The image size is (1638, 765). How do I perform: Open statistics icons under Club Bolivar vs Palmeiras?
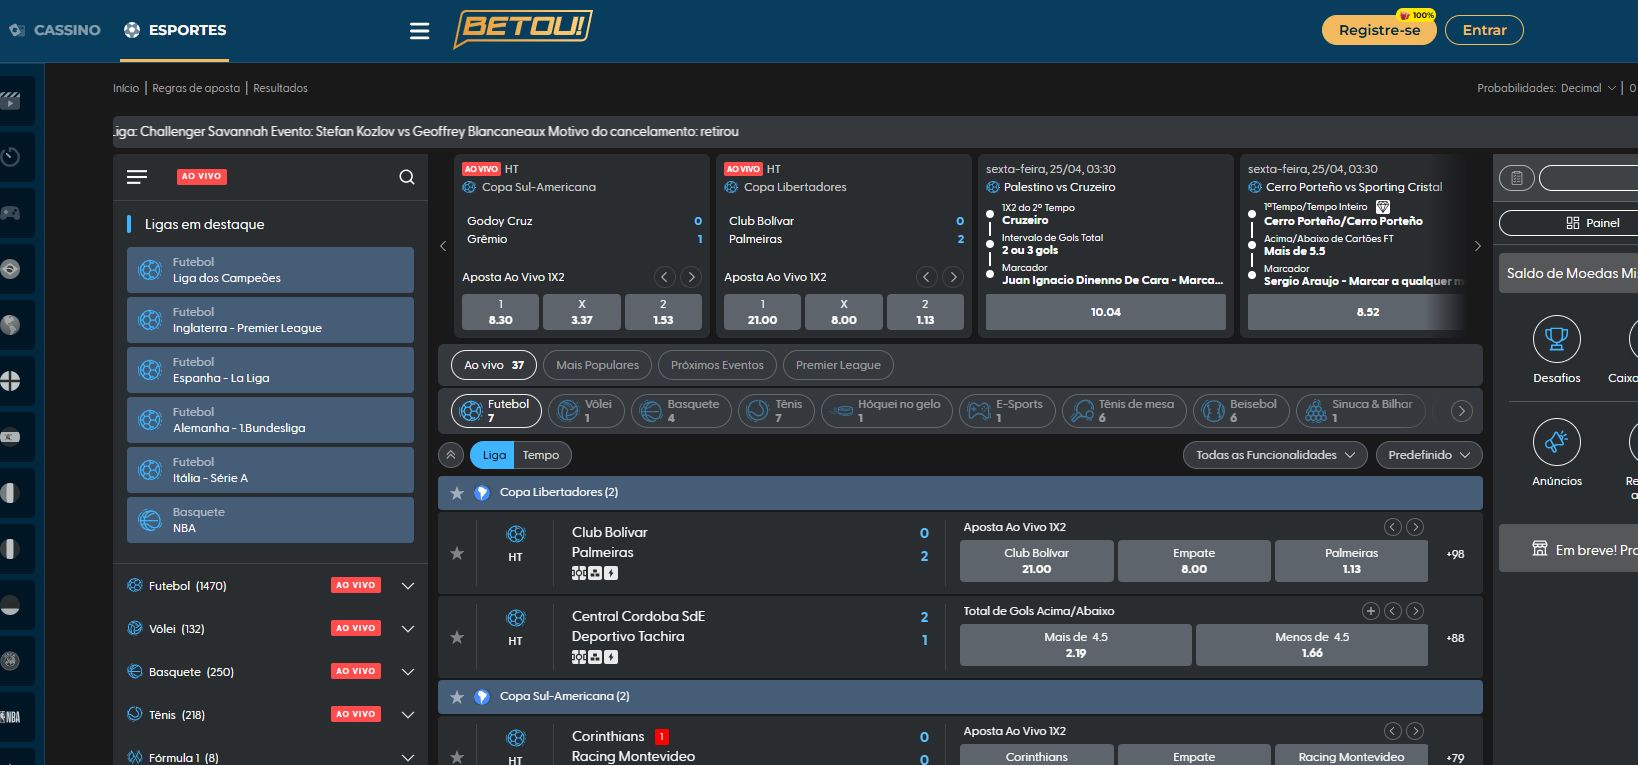pos(595,574)
